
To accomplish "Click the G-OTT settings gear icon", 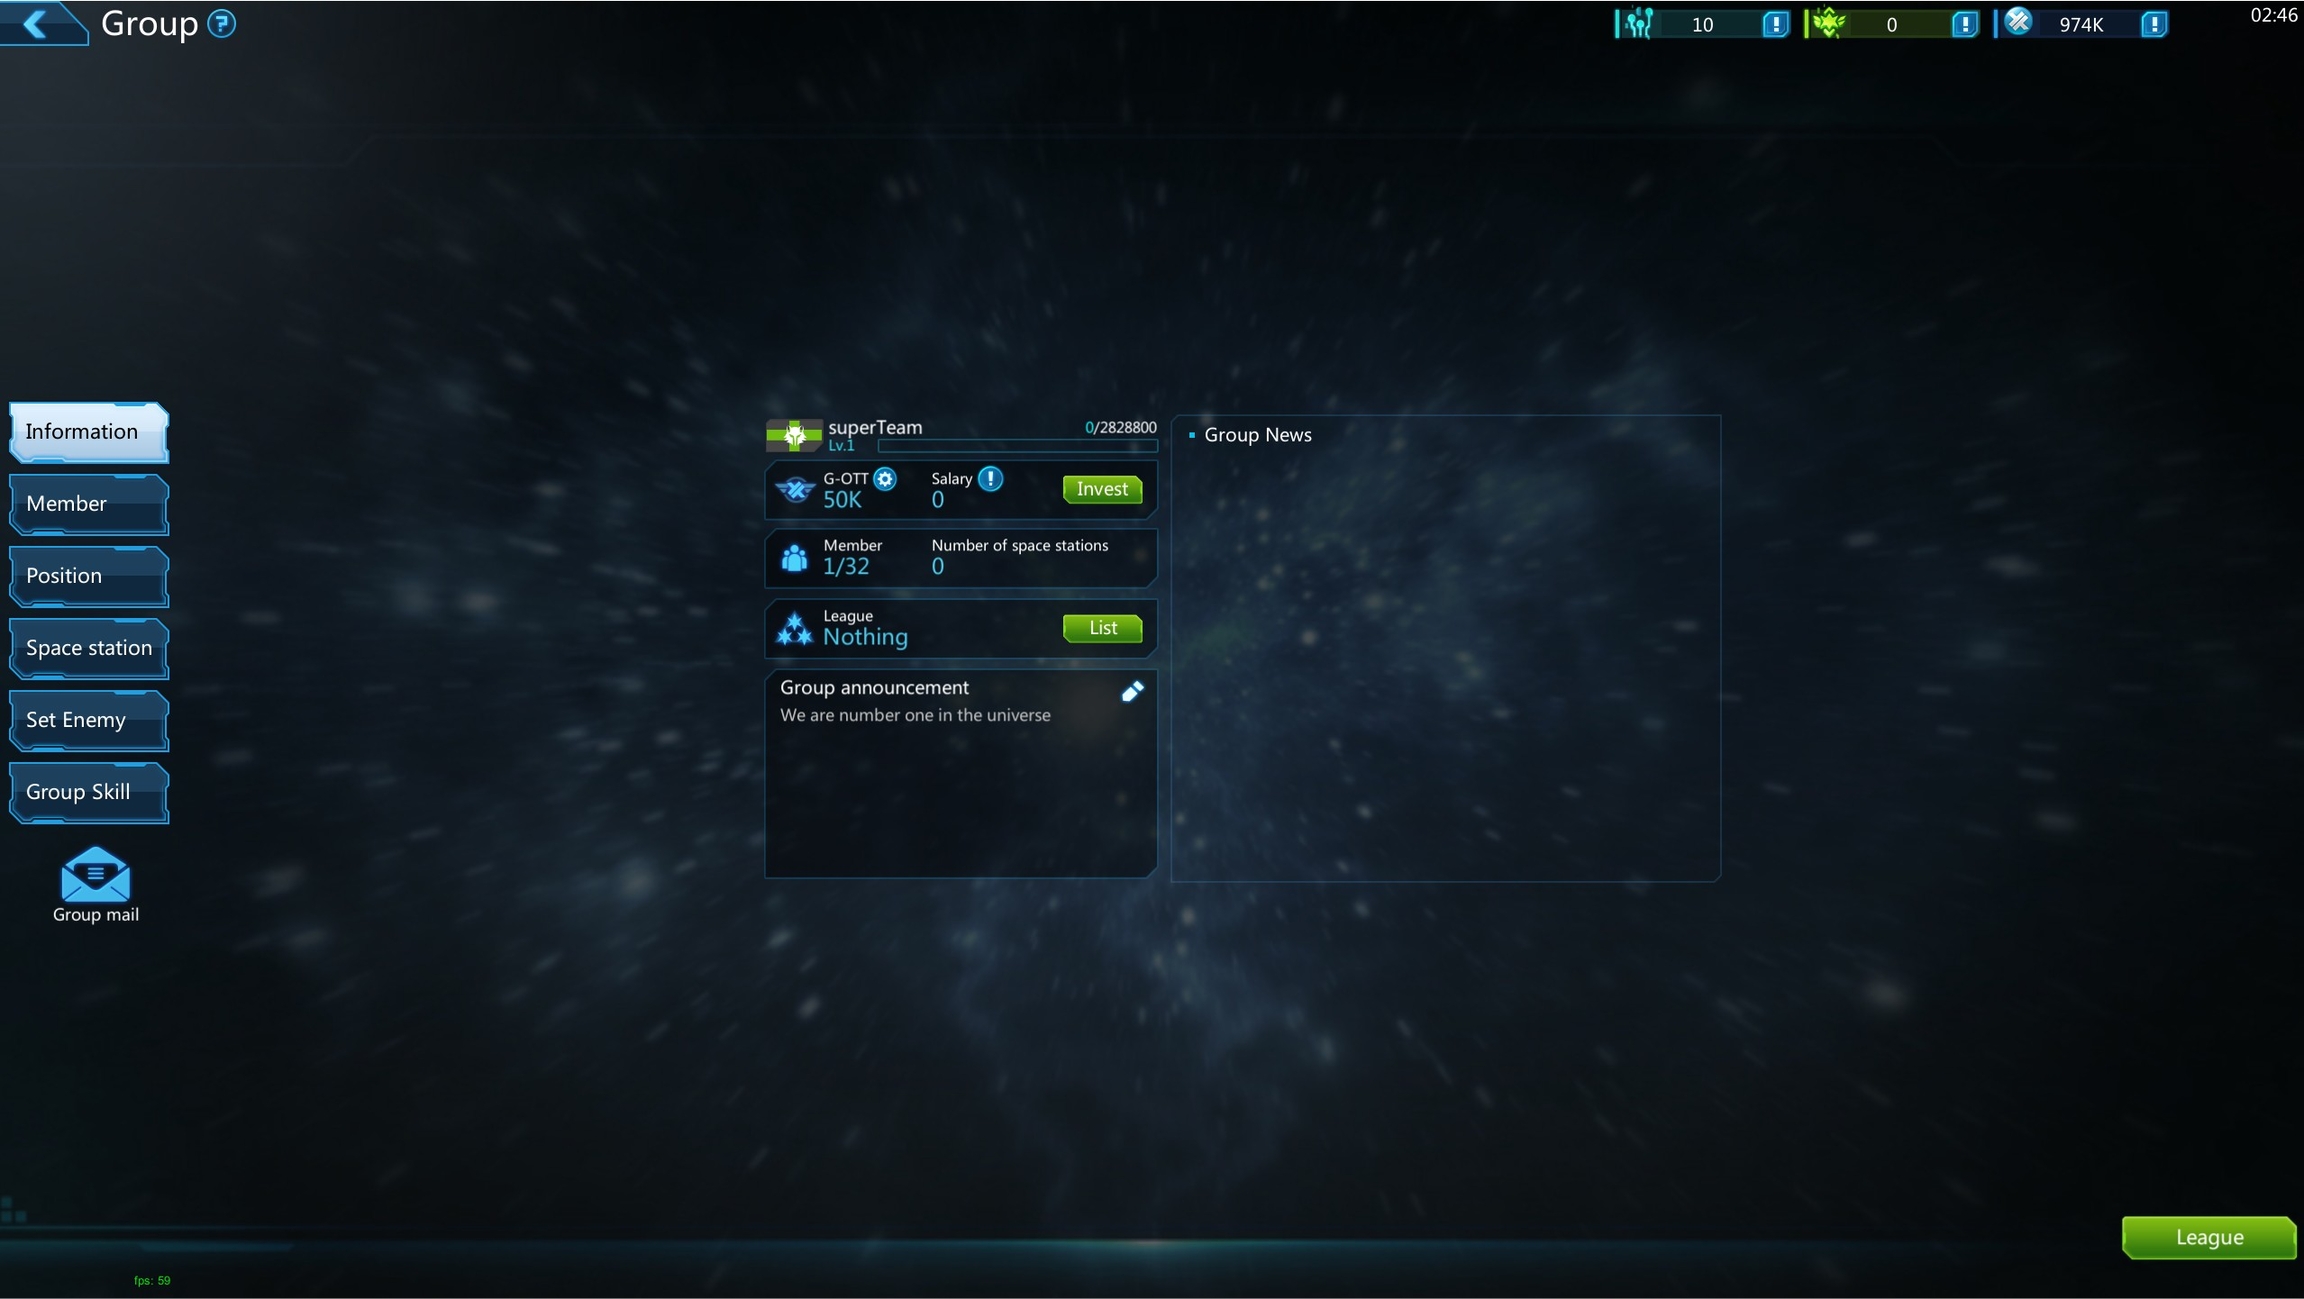I will [885, 479].
